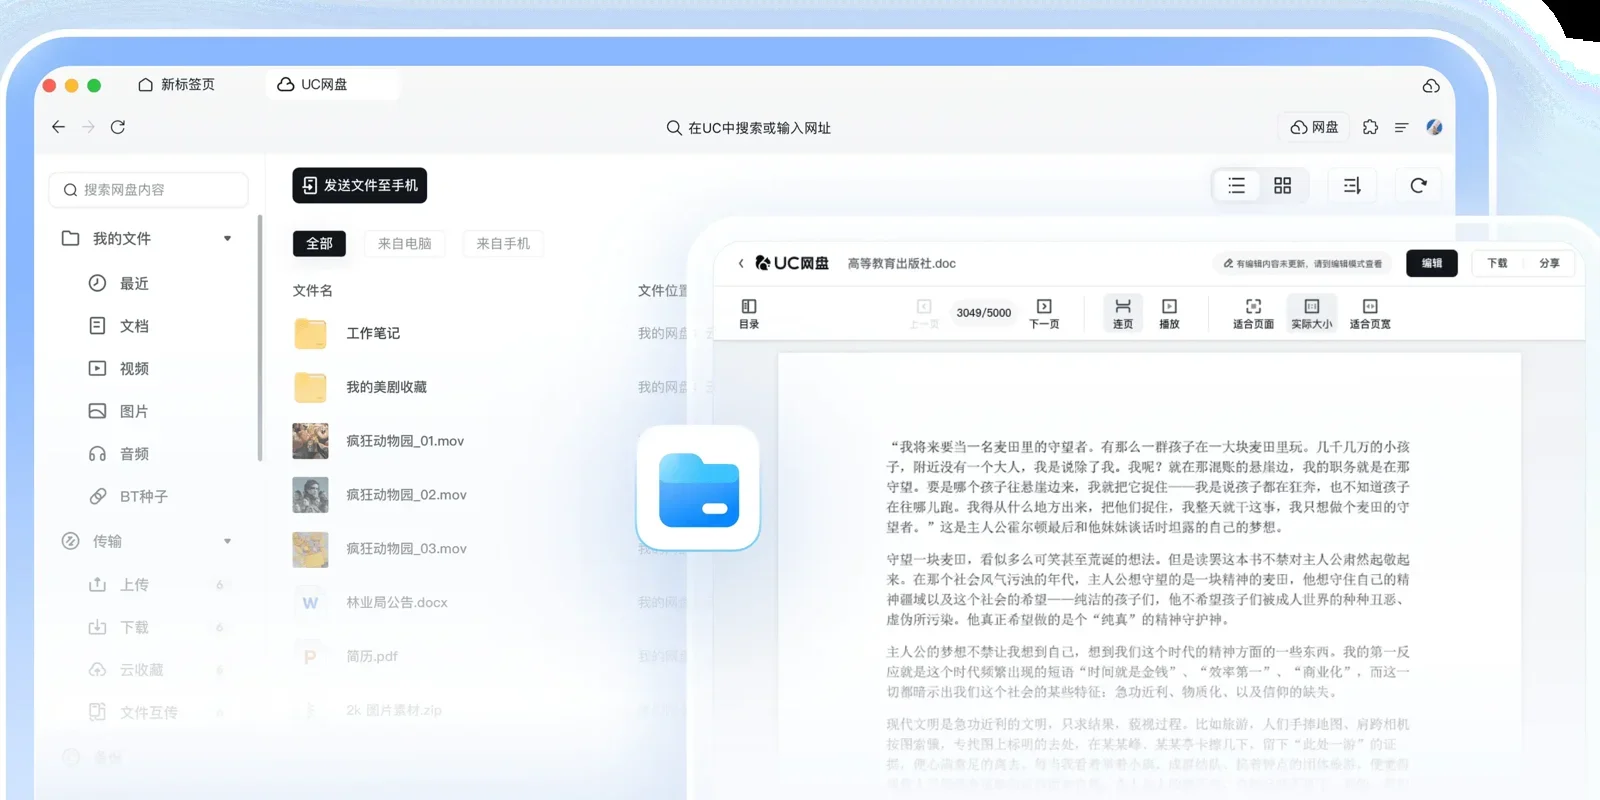The width and height of the screenshot is (1600, 800).
Task: Select 适合页面 fit page zoom
Action: (x=1253, y=314)
